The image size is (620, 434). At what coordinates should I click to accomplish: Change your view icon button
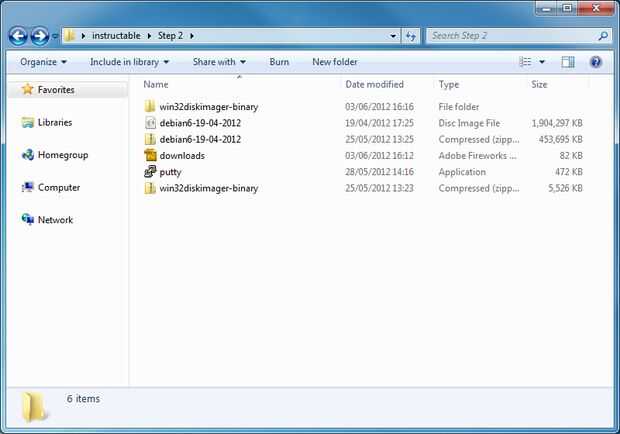(x=525, y=62)
